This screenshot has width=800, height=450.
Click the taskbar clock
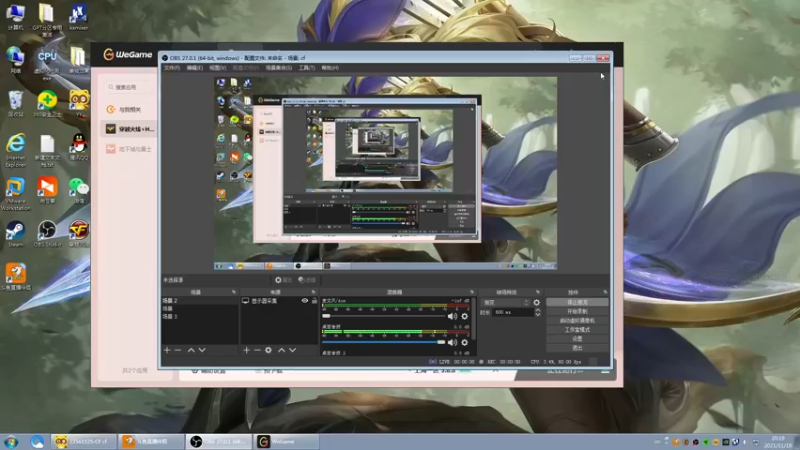click(x=779, y=442)
